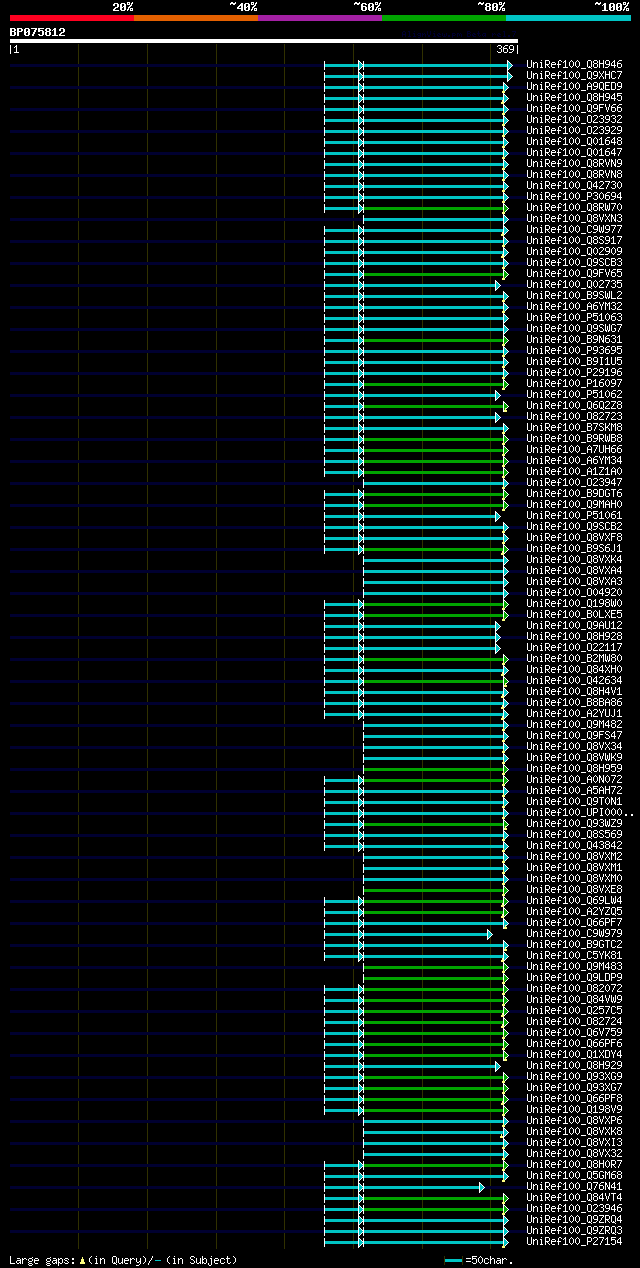The image size is (640, 1268).
Task: Click the green ~80% identity legend segment
Action: pos(444,18)
